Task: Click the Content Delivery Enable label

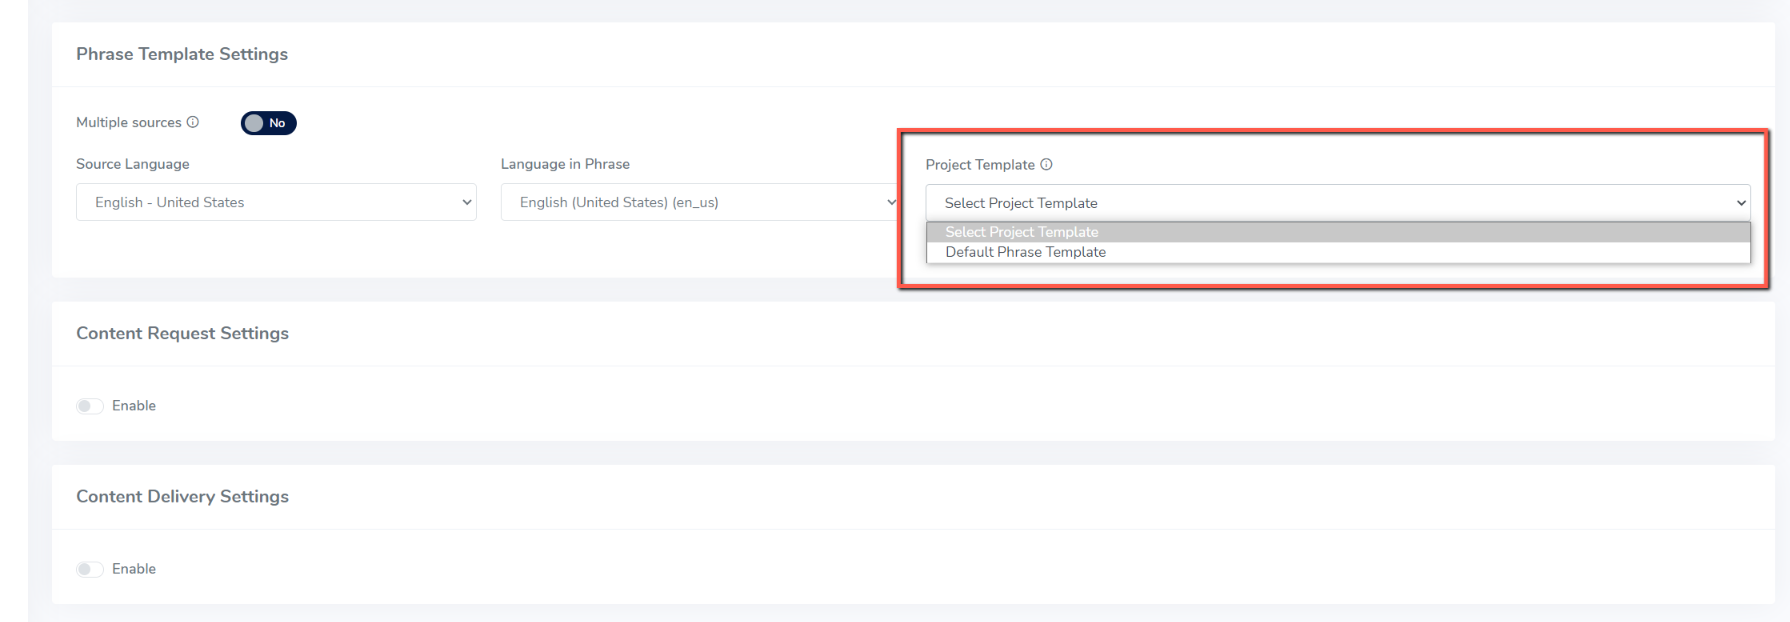Action: pos(134,569)
